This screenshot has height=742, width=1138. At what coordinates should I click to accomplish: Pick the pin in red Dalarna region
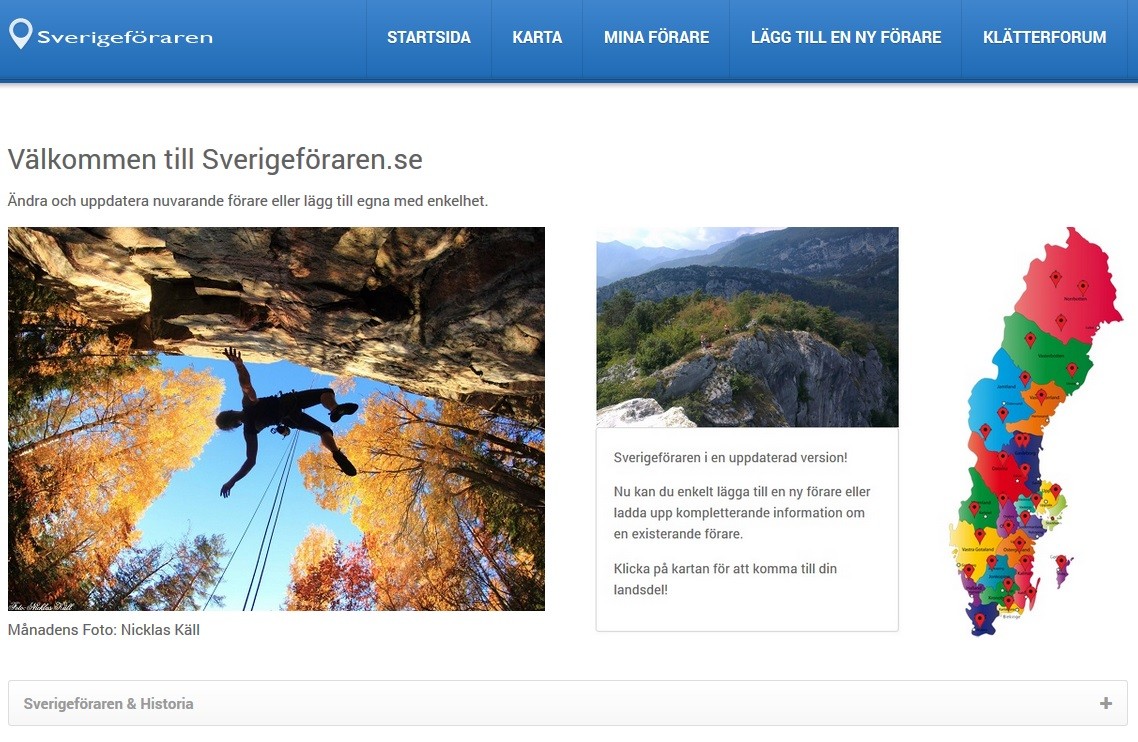[x=1004, y=458]
